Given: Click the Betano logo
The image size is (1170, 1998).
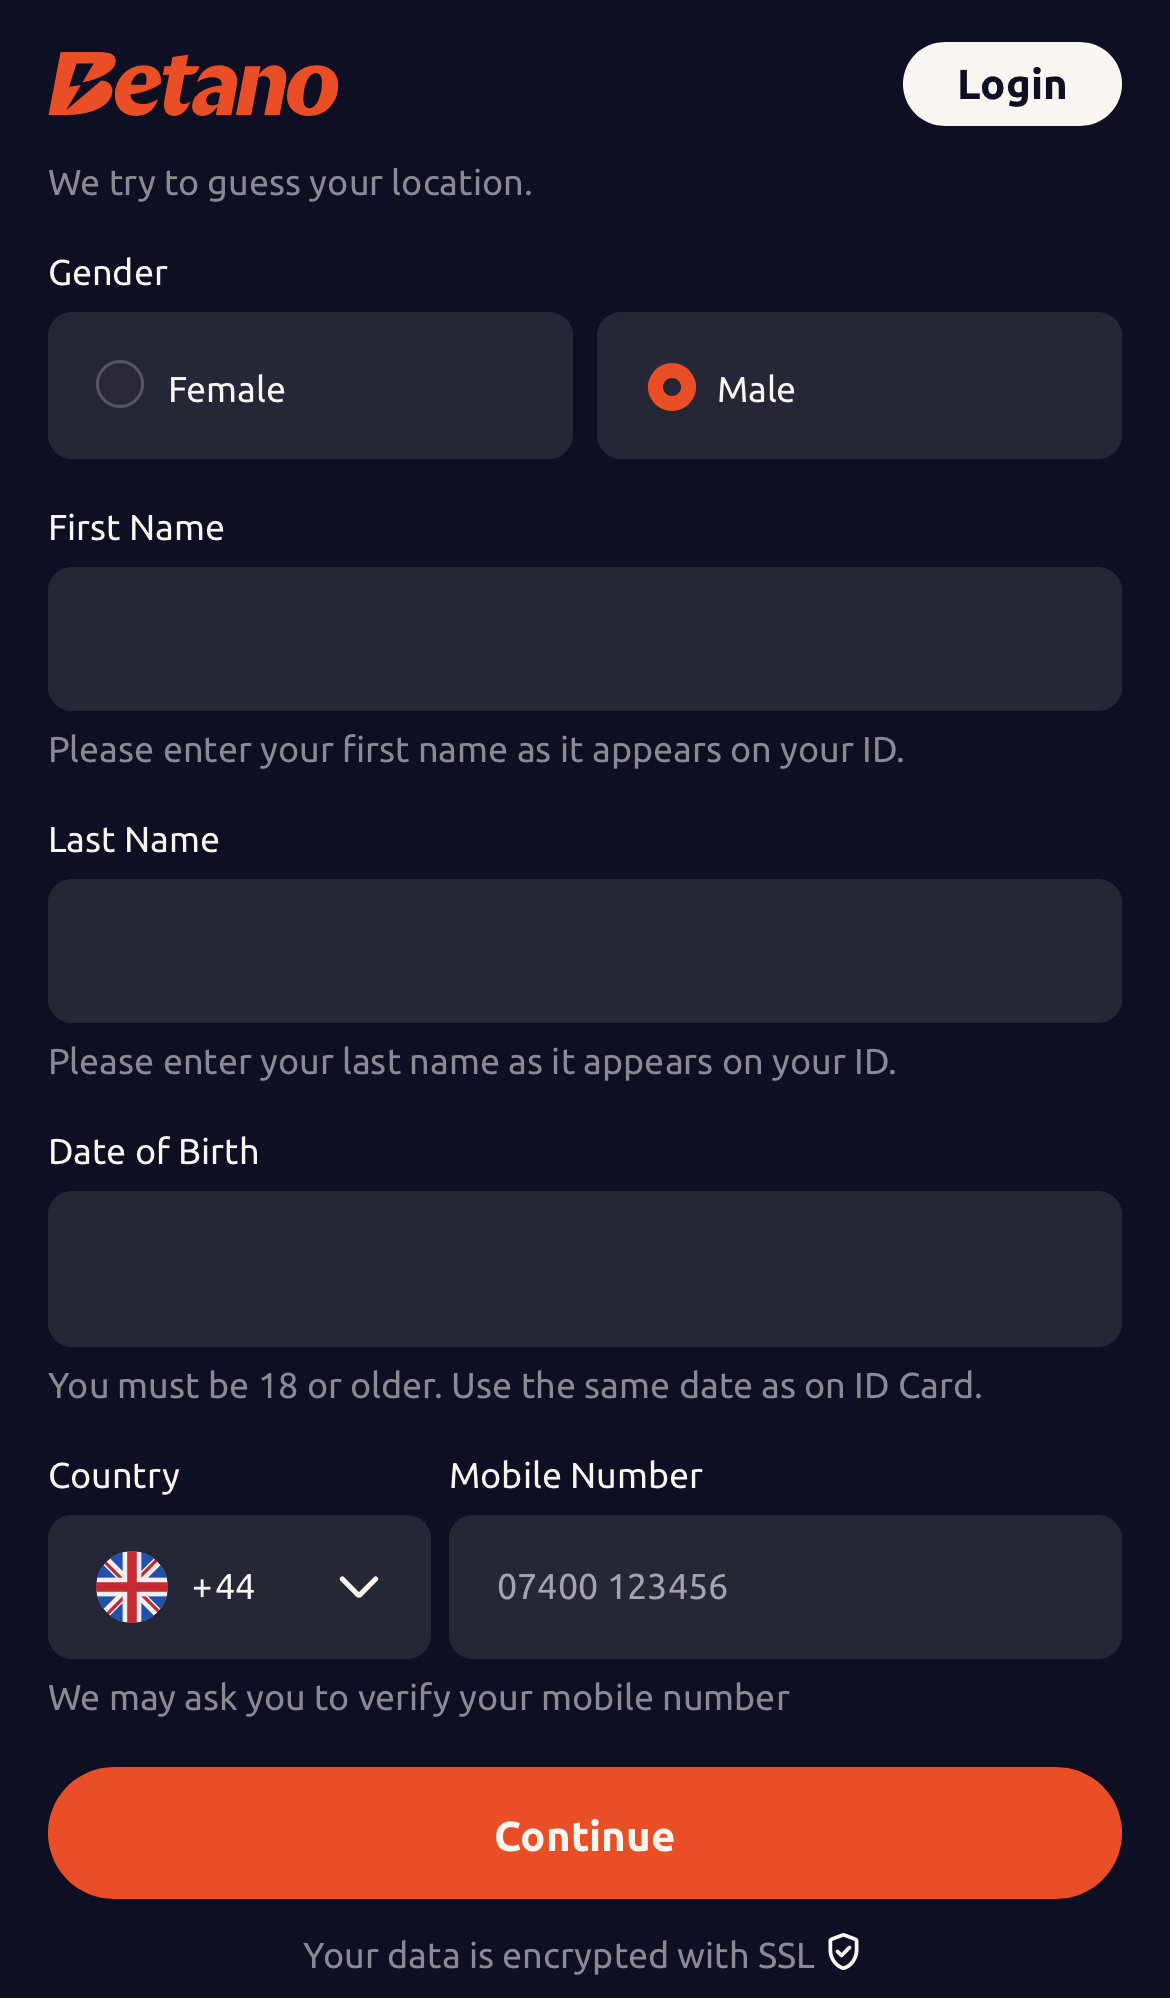Looking at the screenshot, I should tap(194, 85).
